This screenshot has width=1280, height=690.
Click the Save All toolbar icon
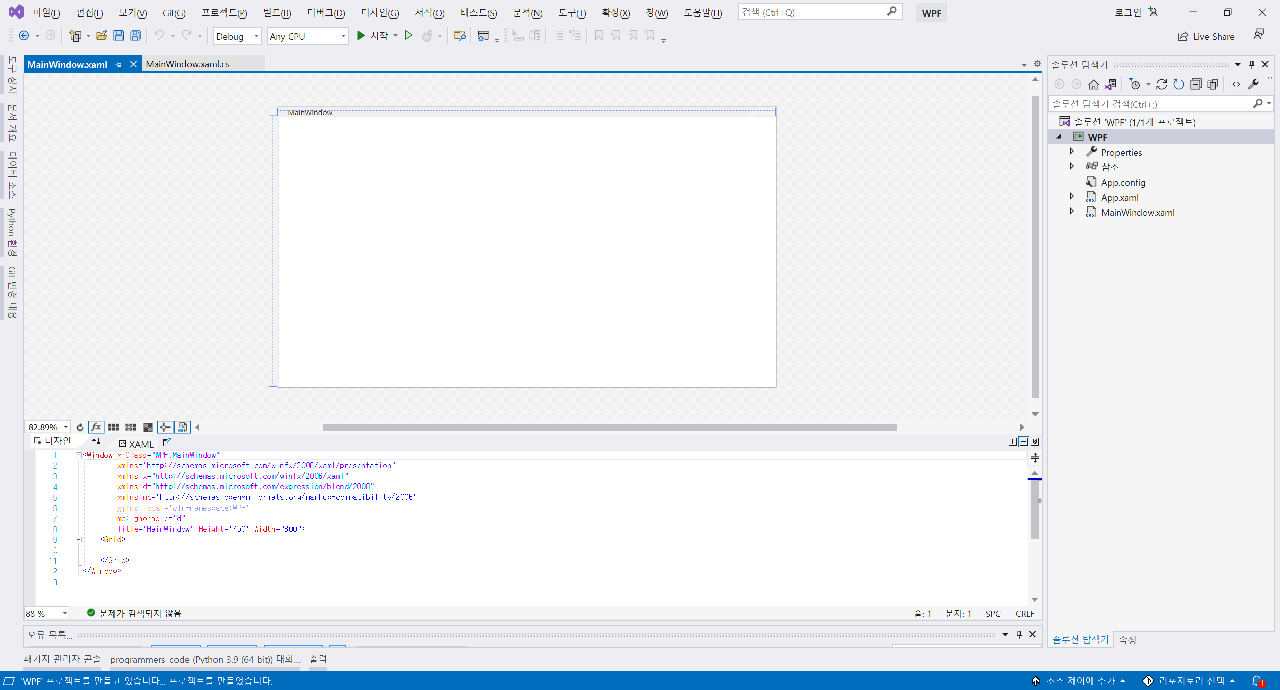(x=134, y=35)
